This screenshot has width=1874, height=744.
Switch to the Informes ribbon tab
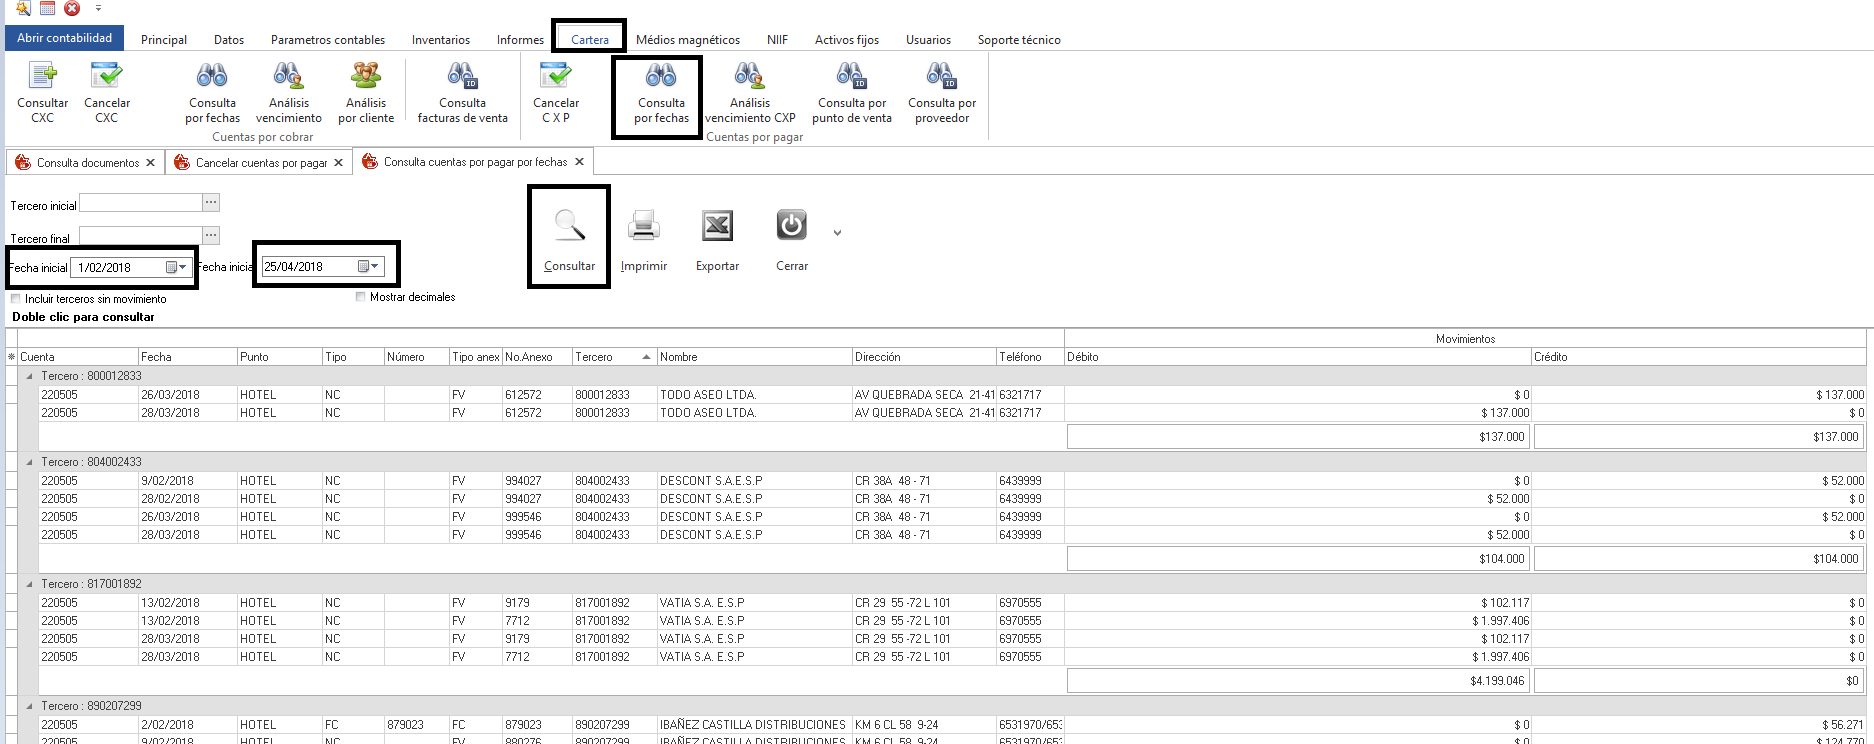click(x=520, y=40)
